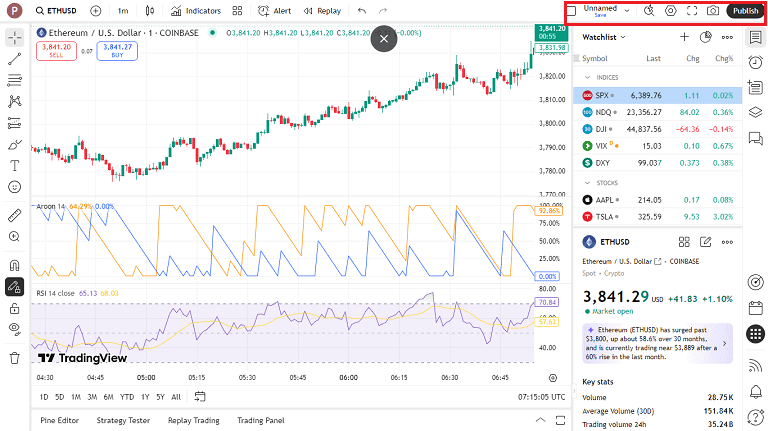Redo the last chart action
This screenshot has height=431, width=768.
pos(383,11)
